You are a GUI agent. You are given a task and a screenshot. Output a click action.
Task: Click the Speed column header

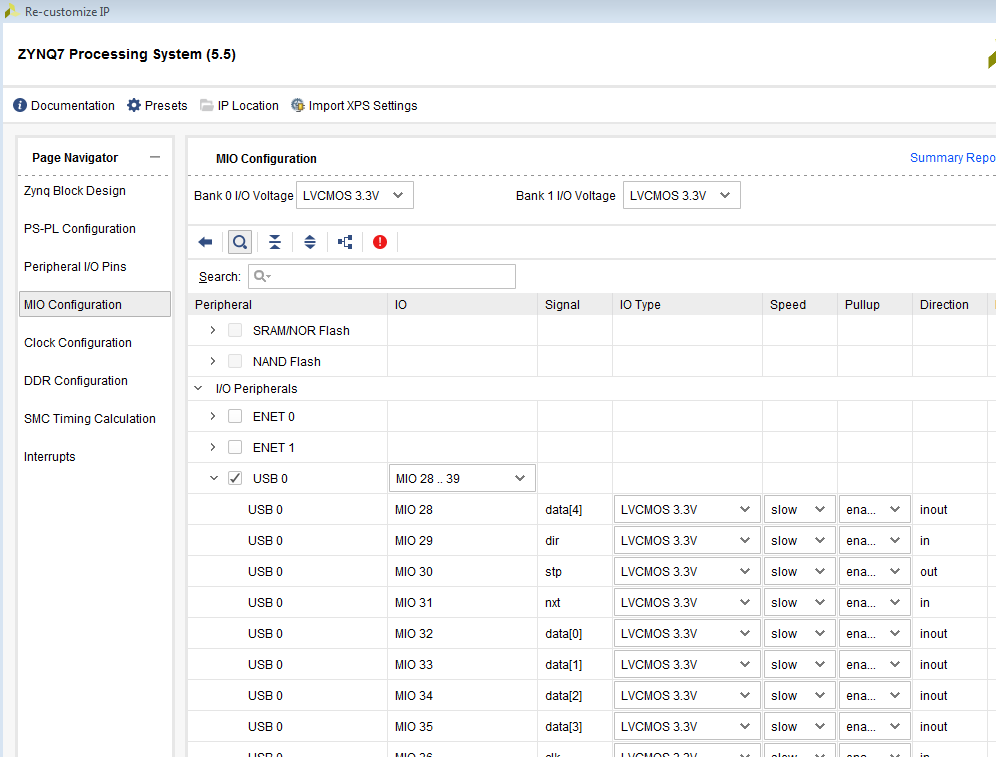click(x=800, y=304)
